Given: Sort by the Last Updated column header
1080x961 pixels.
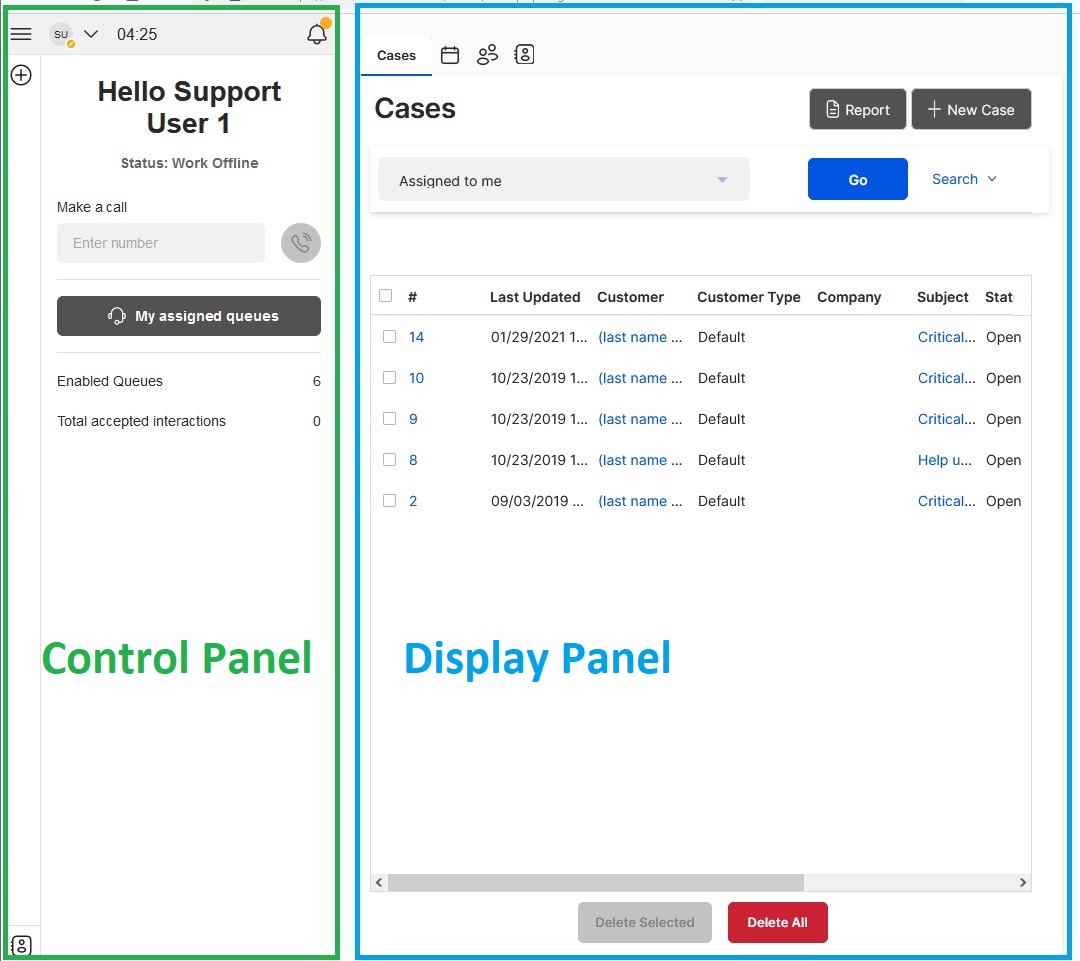Looking at the screenshot, I should 535,297.
